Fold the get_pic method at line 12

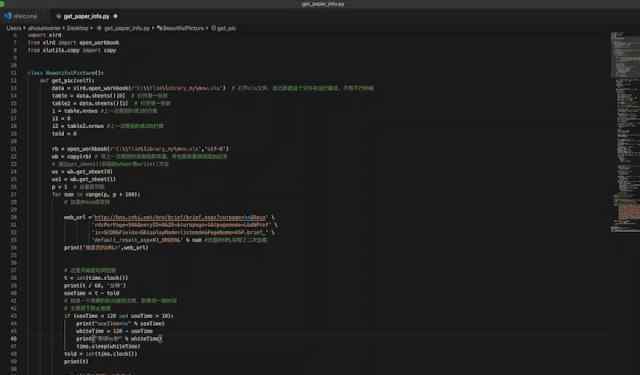click(24, 81)
